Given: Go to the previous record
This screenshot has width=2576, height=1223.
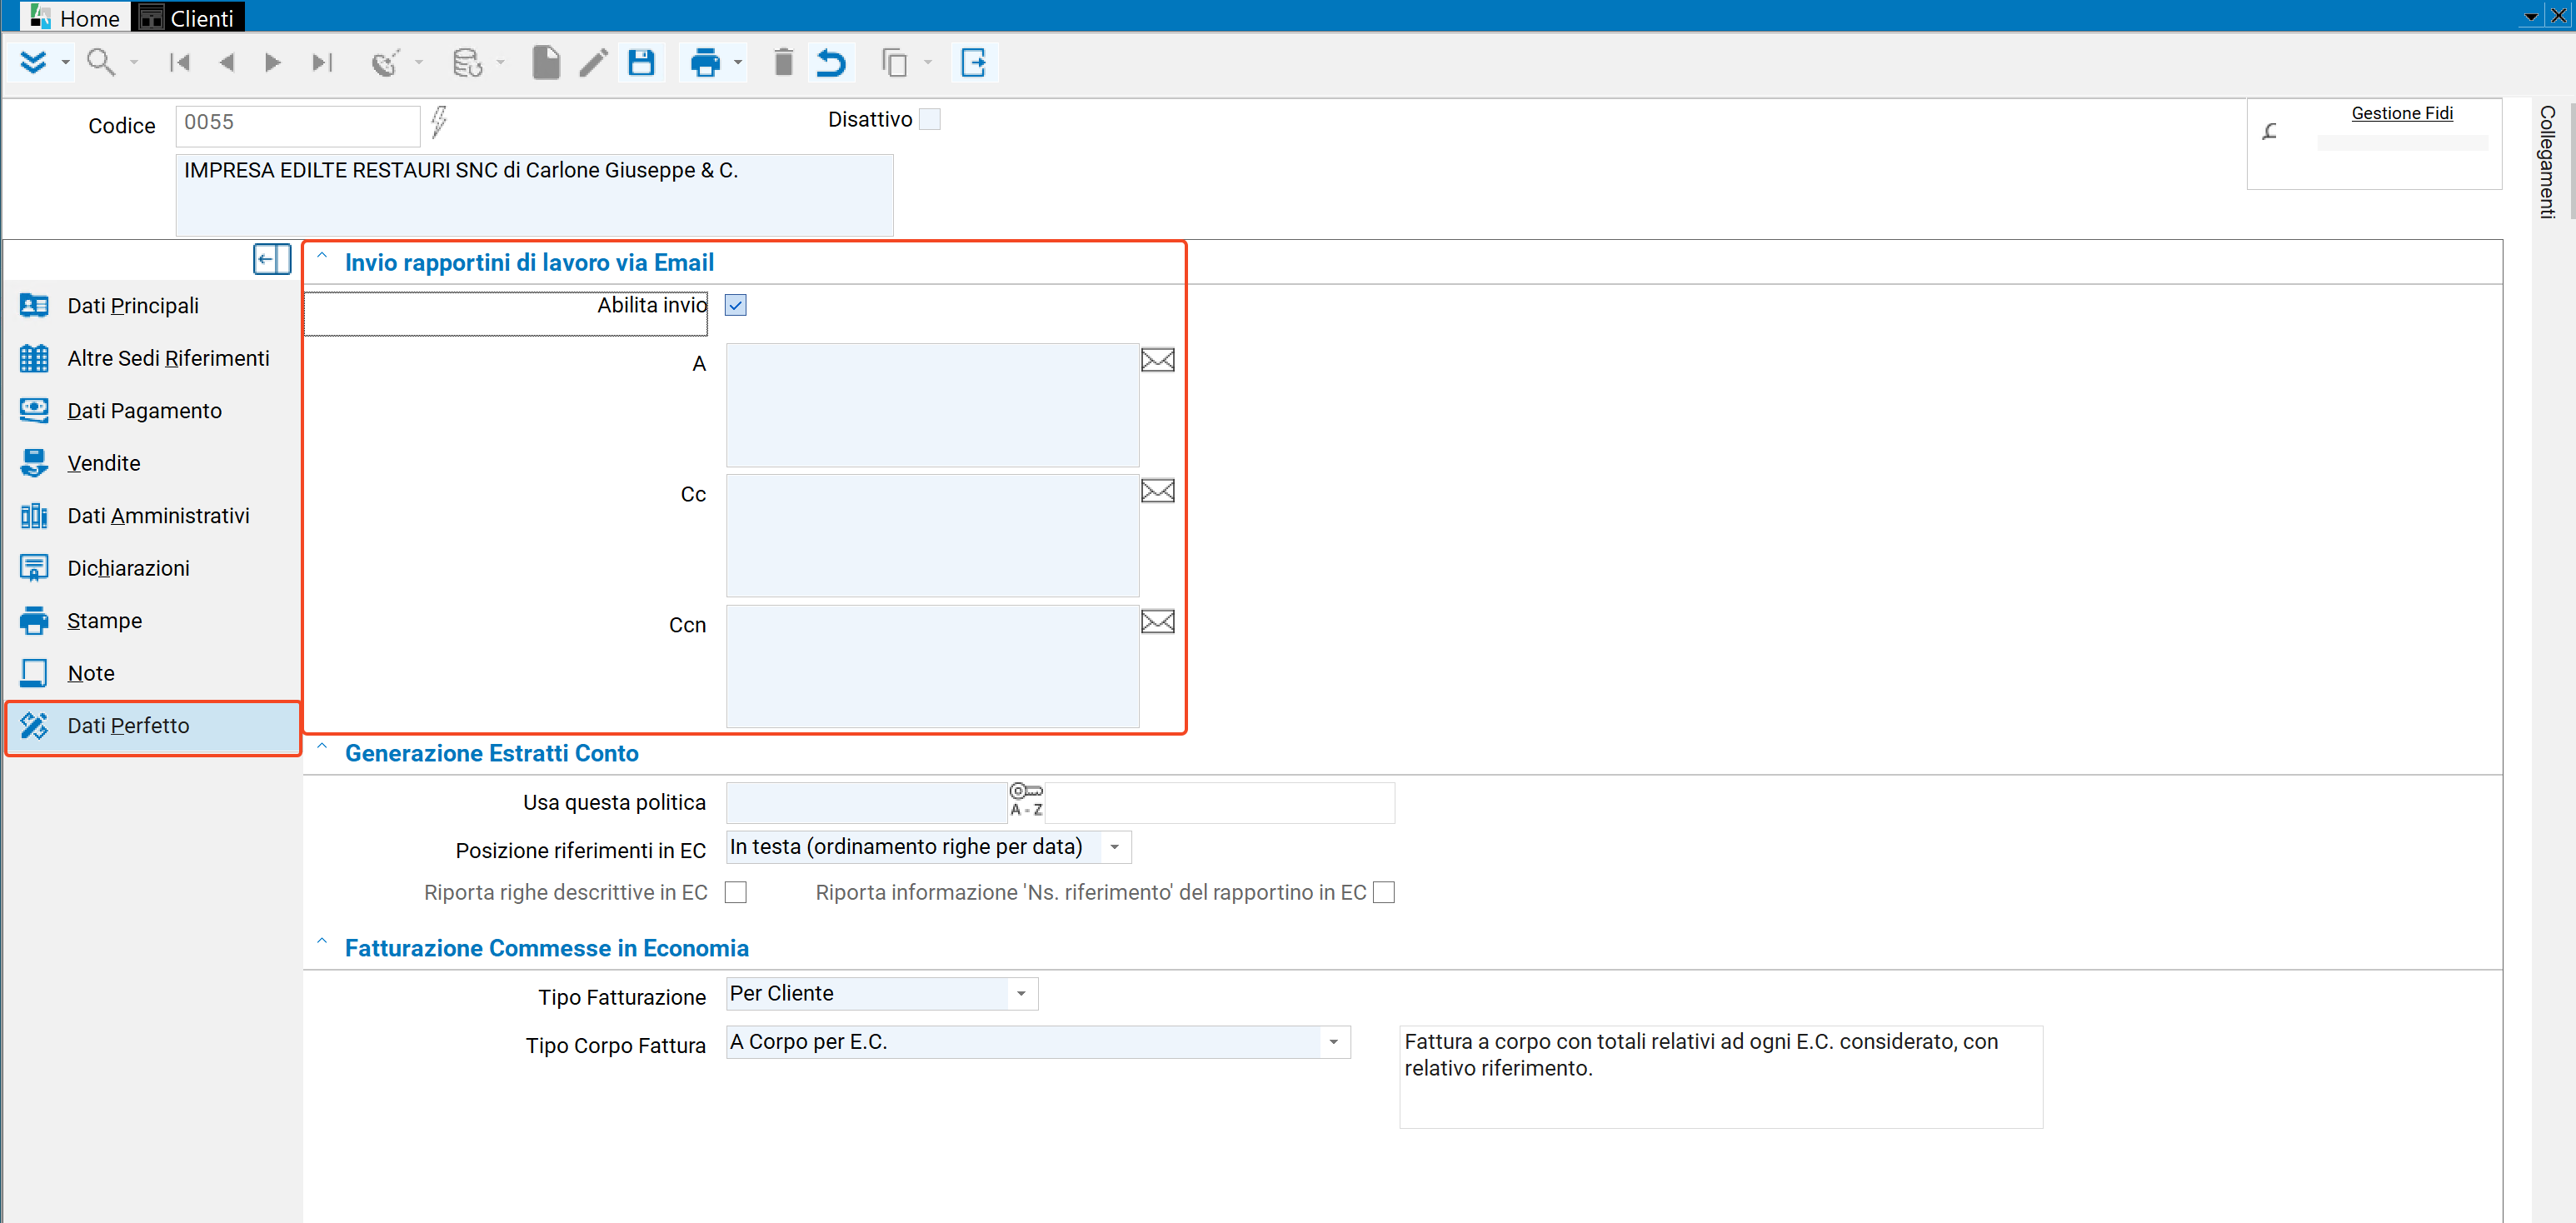Looking at the screenshot, I should [x=227, y=63].
